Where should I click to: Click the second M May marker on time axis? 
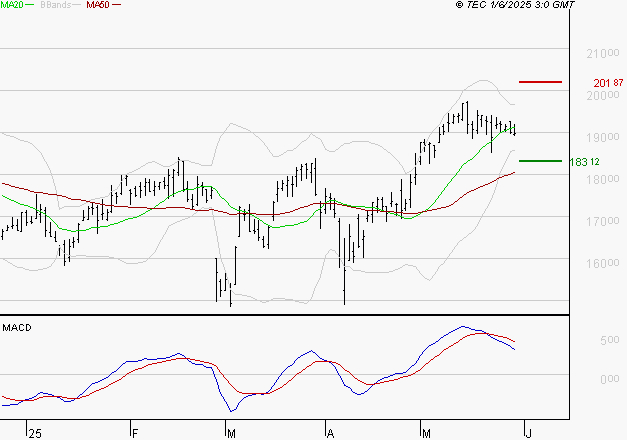pos(426,434)
